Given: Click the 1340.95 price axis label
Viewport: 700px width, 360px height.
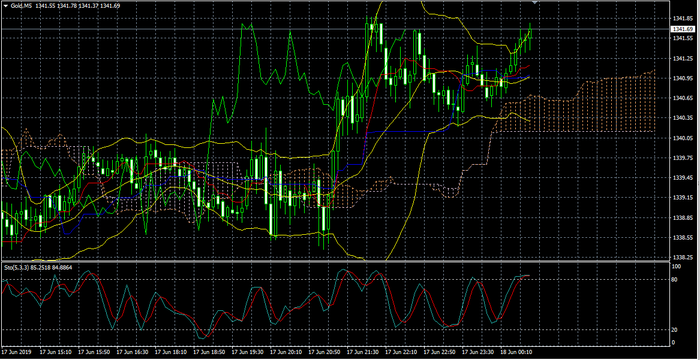Looking at the screenshot, I should coord(682,79).
